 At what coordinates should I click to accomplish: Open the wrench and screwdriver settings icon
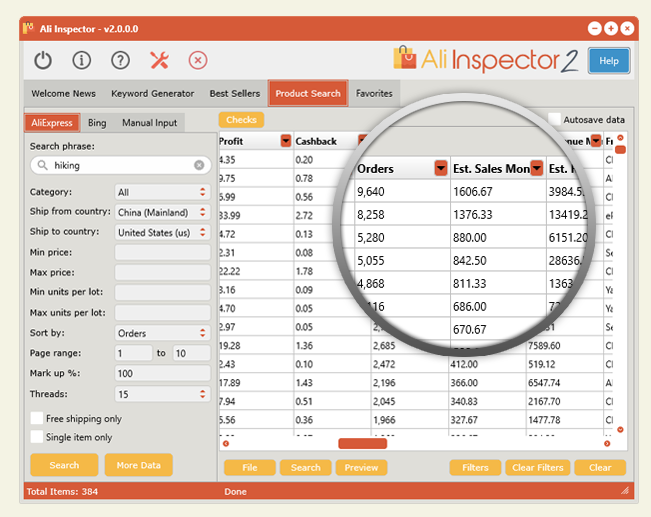tap(159, 61)
